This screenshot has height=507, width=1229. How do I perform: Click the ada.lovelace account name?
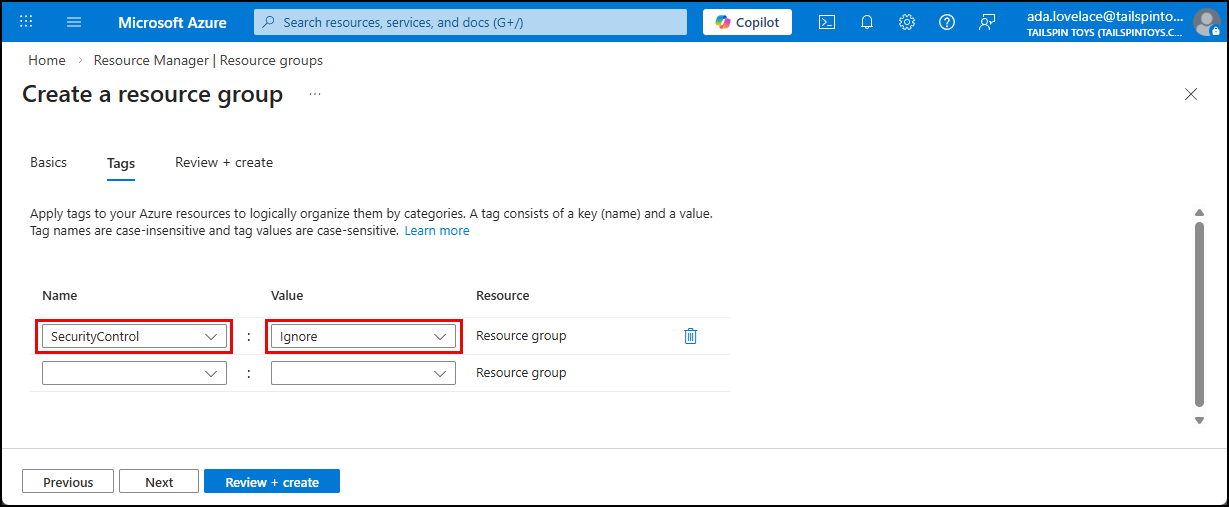(x=1104, y=16)
